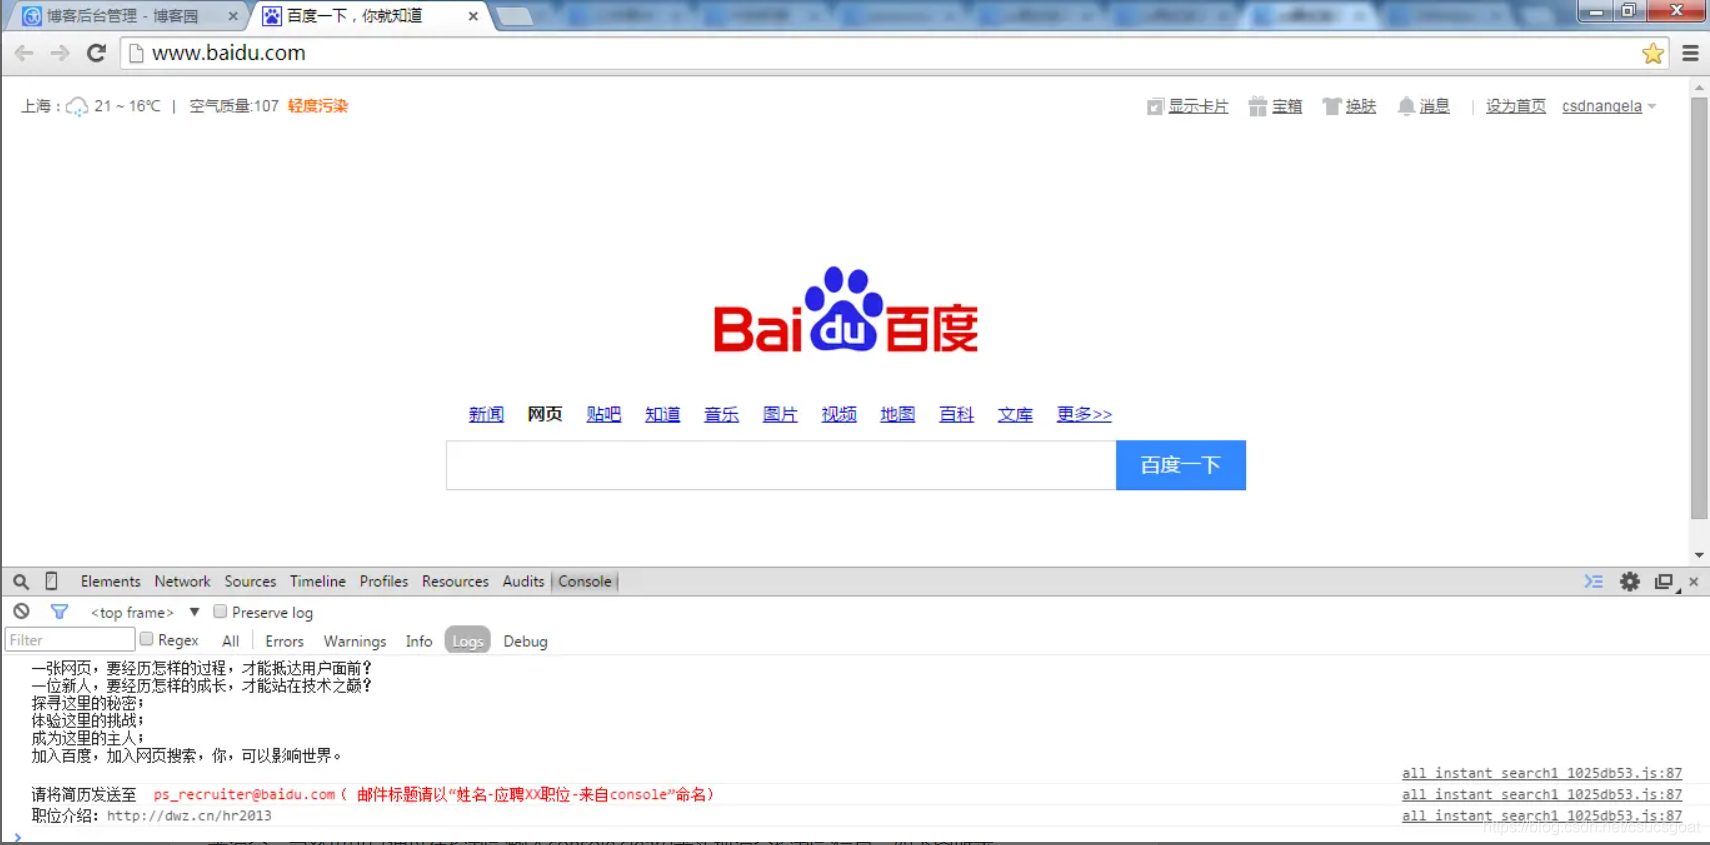Open DevTools settings gear
This screenshot has height=845, width=1710.
pyautogui.click(x=1630, y=581)
